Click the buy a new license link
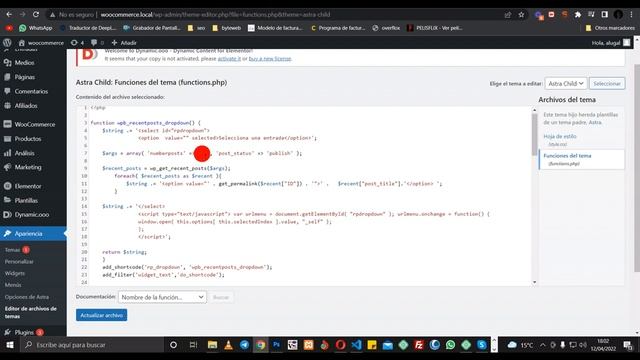Screen dimensions: 640x360 coord(270,59)
